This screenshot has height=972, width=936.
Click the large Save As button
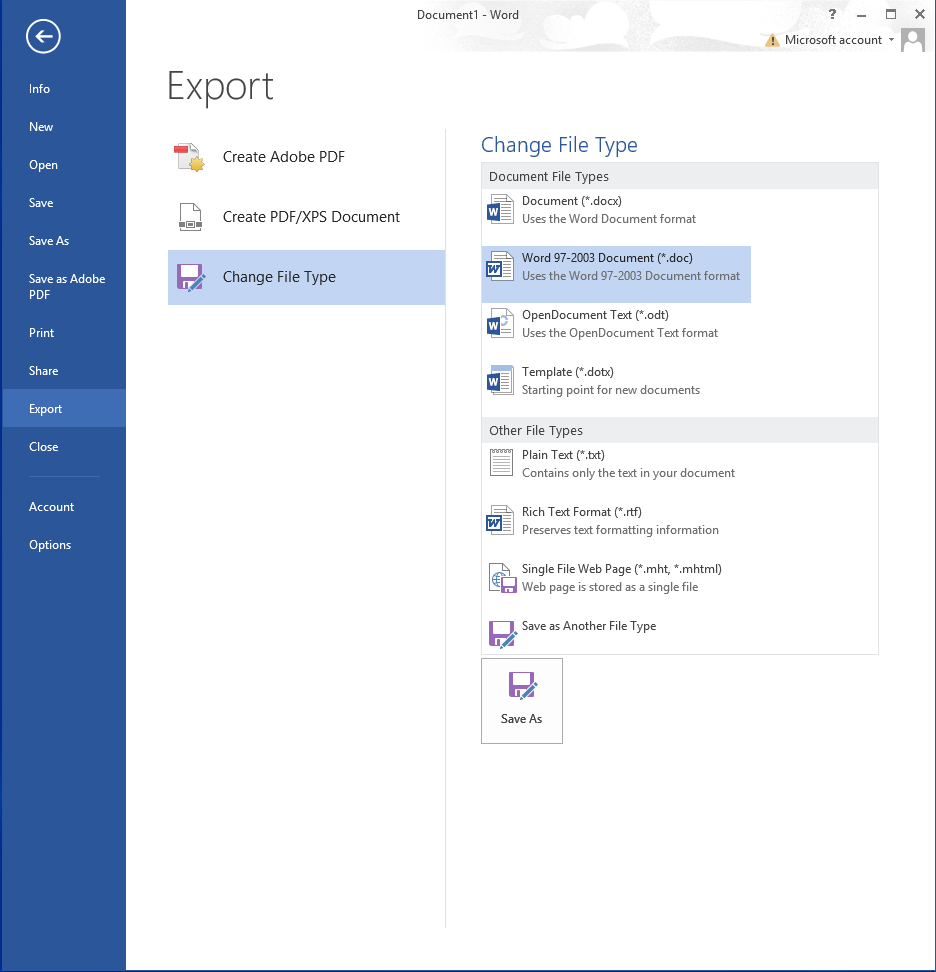coord(522,700)
